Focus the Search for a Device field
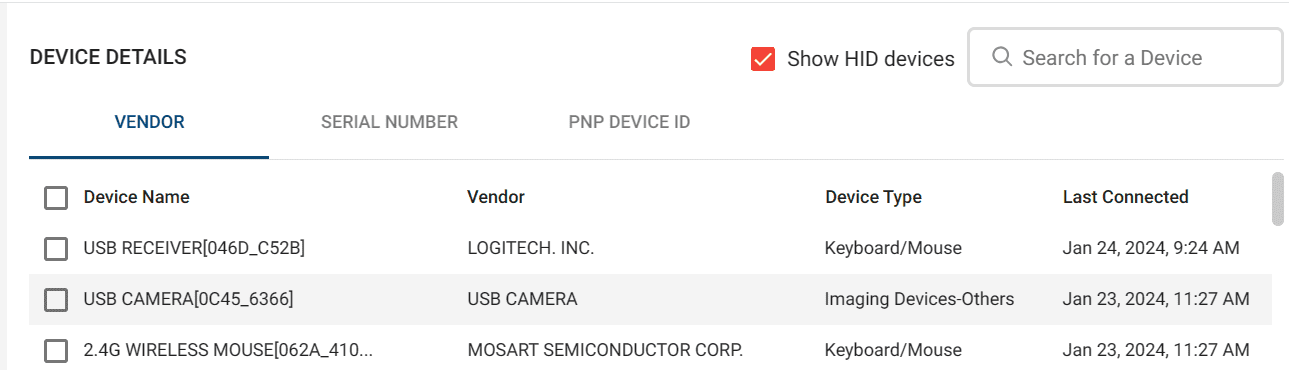The height and width of the screenshot is (370, 1289). click(1125, 57)
